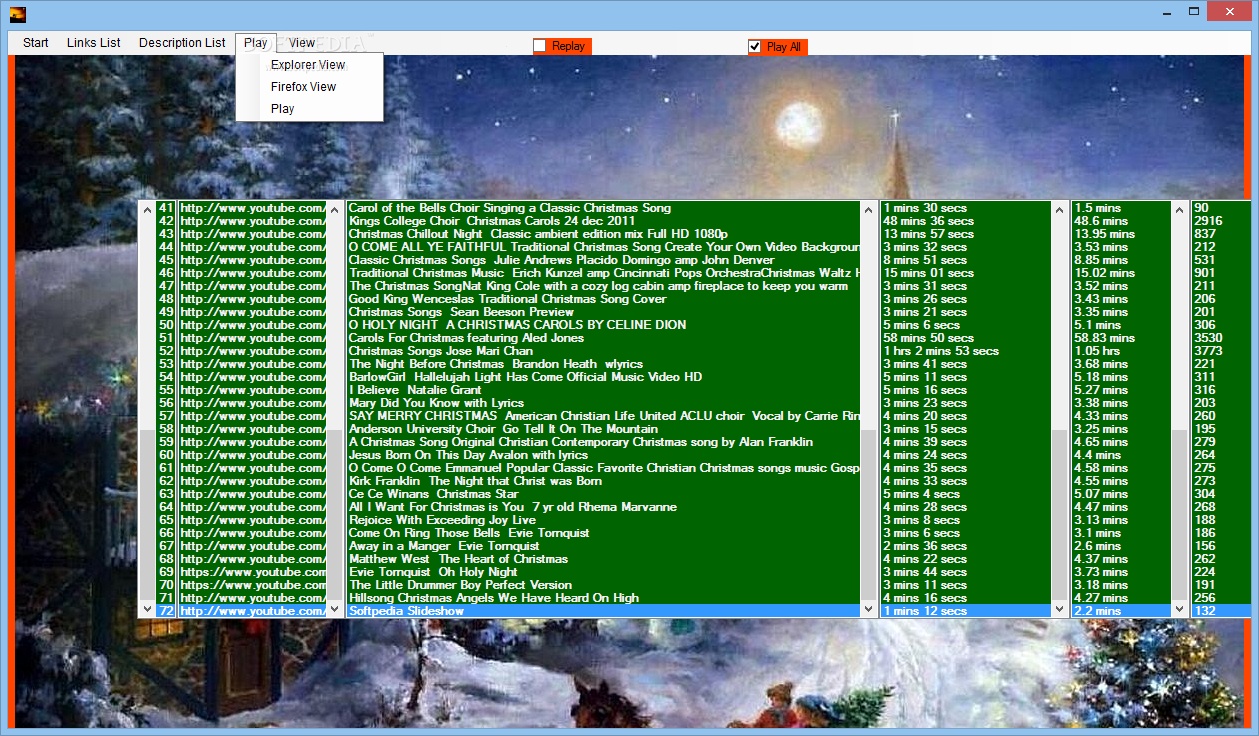
Task: Select 'Ce Ce Winans Christmas Star' row
Action: click(x=603, y=494)
